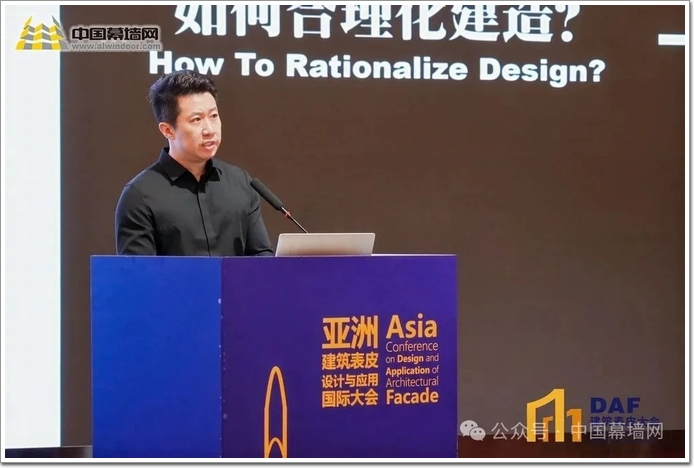The image size is (694, 468).
Task: Select the Chinese slide title 如何合理化建造
Action: point(377,21)
